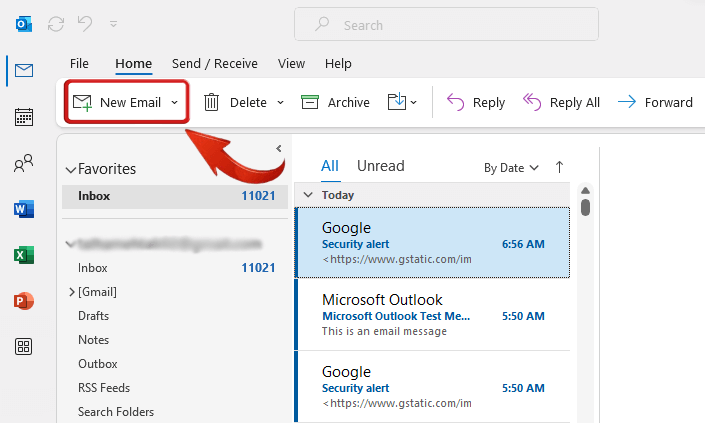Collapse the folder pane arrow
The height and width of the screenshot is (423, 705).
pyautogui.click(x=279, y=148)
